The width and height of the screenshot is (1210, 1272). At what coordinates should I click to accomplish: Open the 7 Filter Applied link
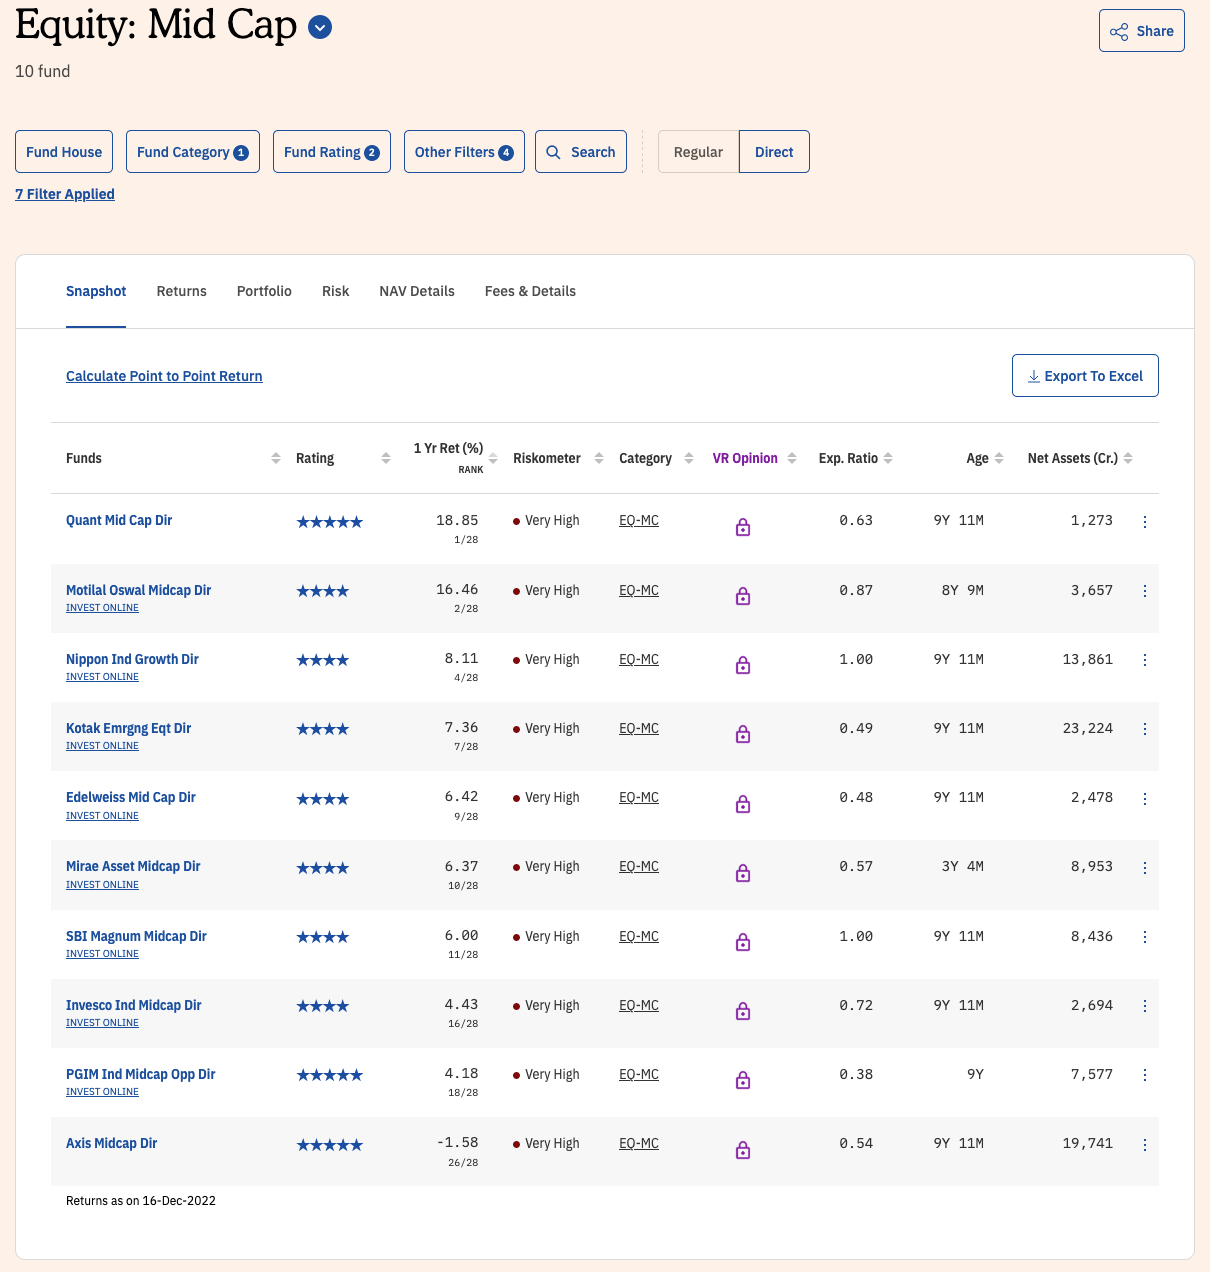point(64,193)
